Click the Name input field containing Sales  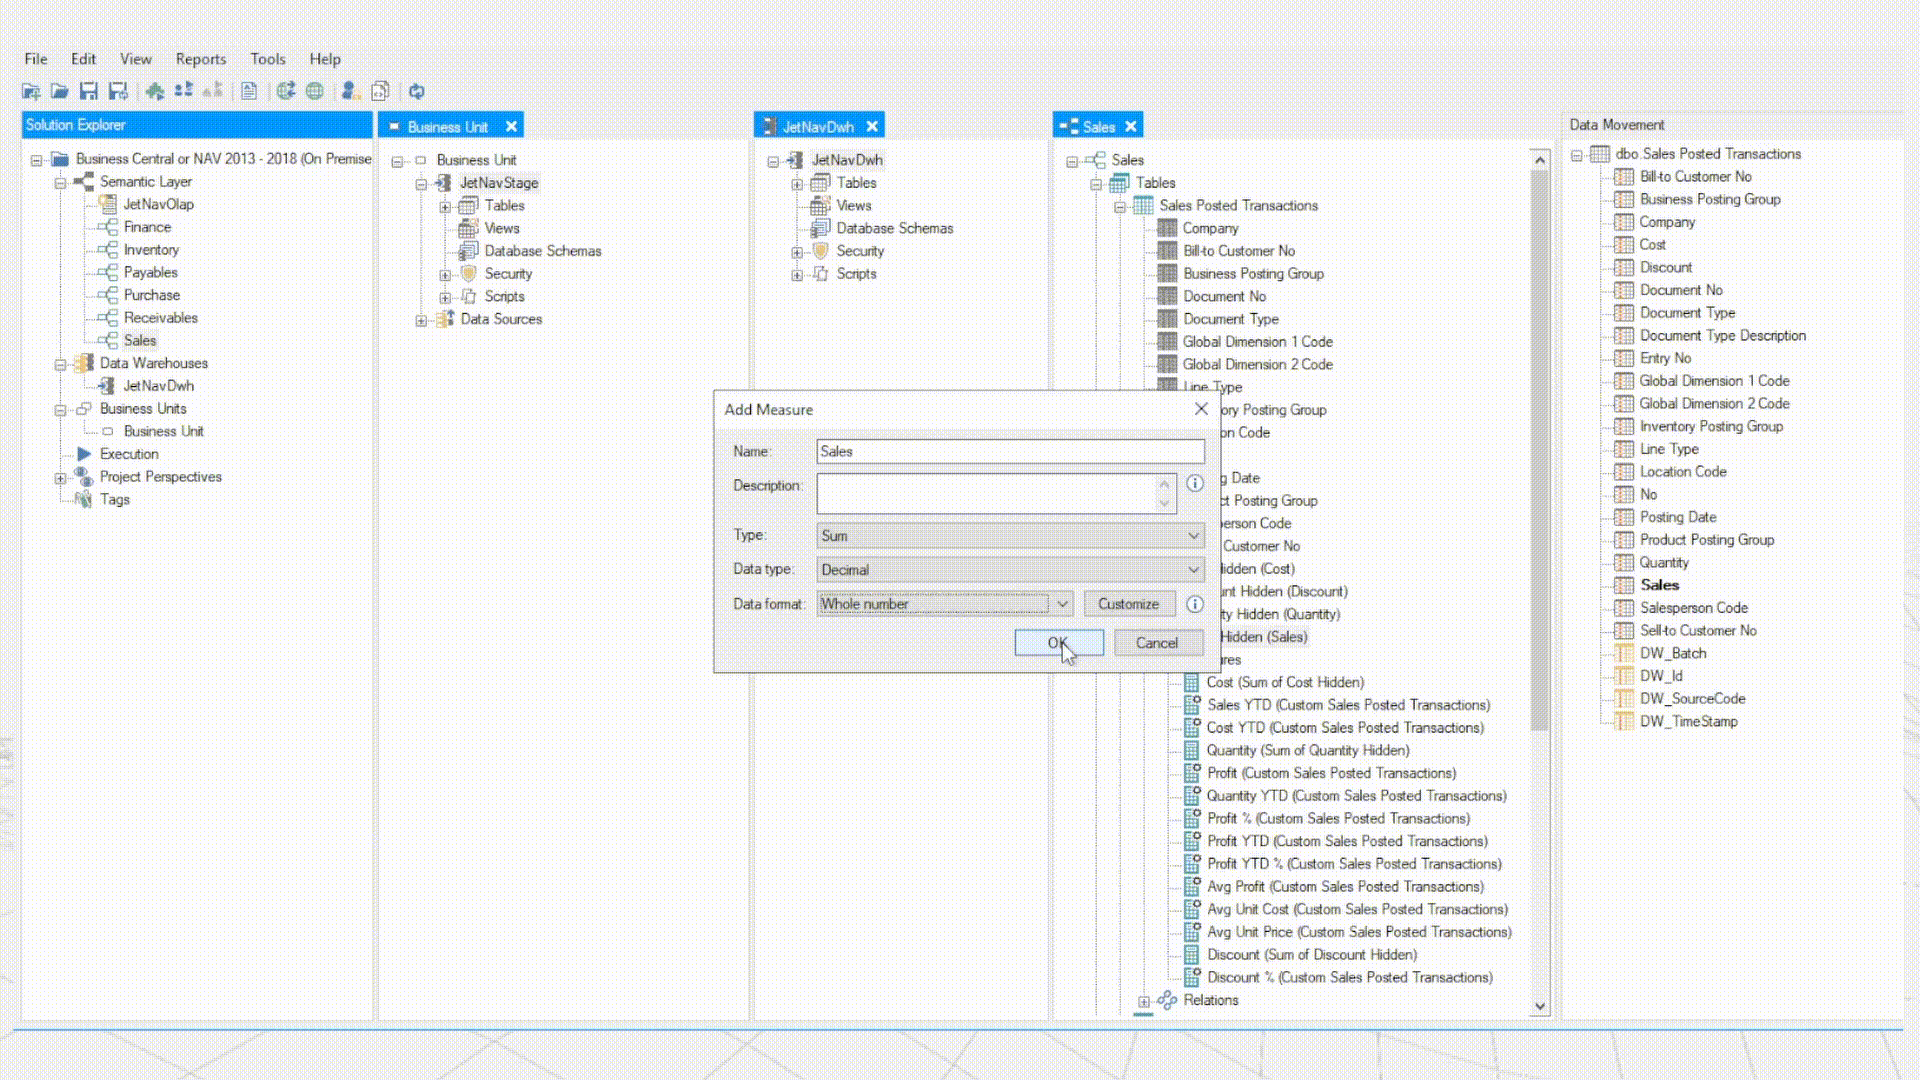pyautogui.click(x=1010, y=452)
